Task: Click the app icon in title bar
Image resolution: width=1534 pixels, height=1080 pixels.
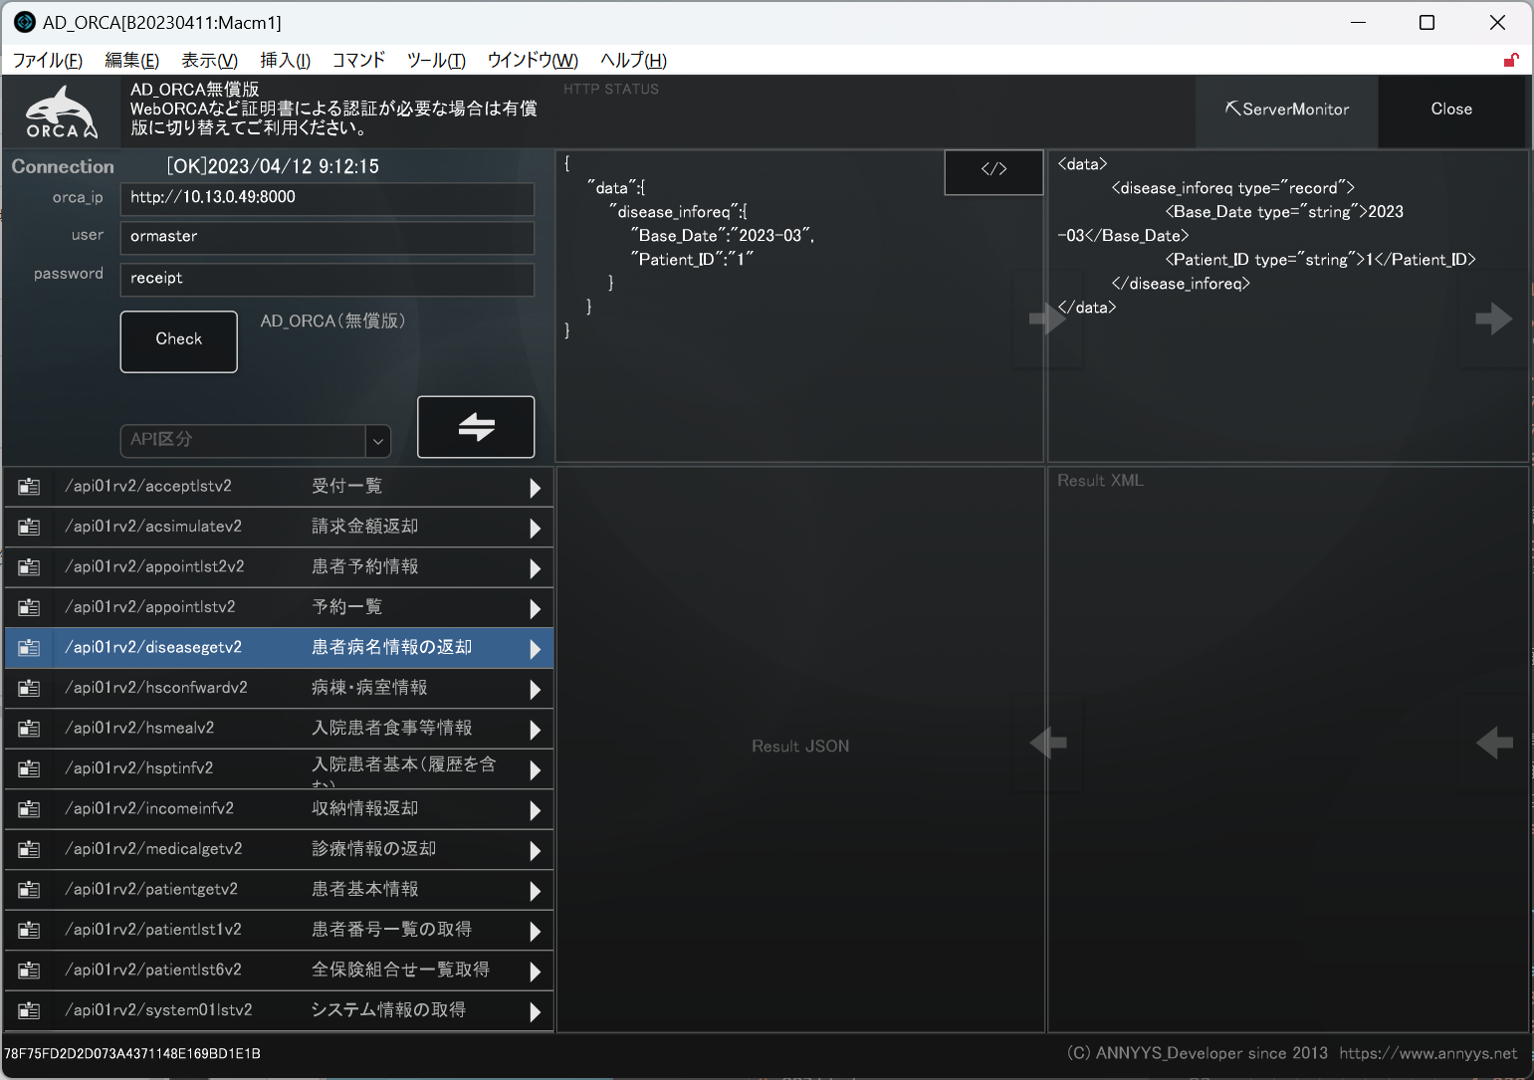Action: 24,22
